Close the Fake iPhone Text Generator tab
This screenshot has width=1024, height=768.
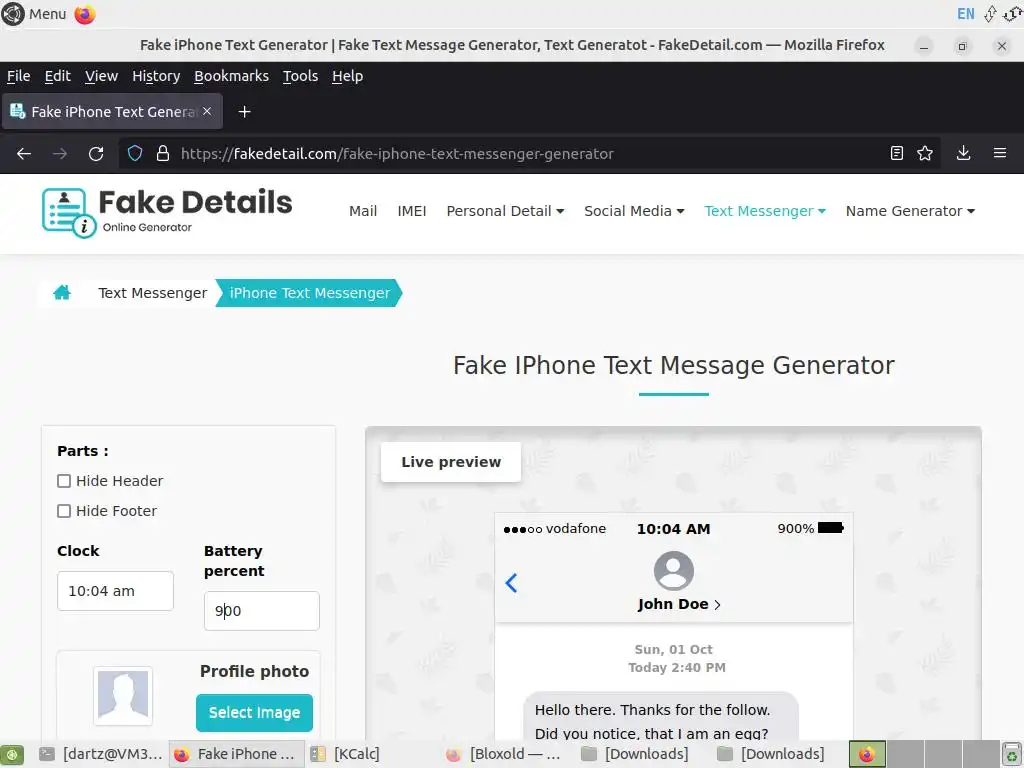click(x=207, y=112)
